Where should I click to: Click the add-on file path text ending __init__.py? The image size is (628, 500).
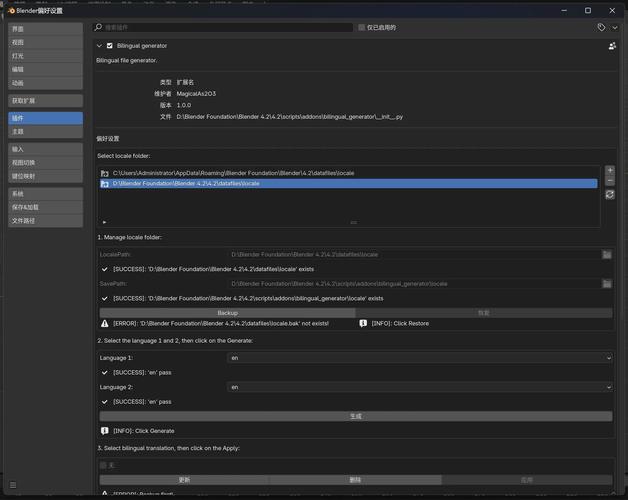(x=290, y=117)
